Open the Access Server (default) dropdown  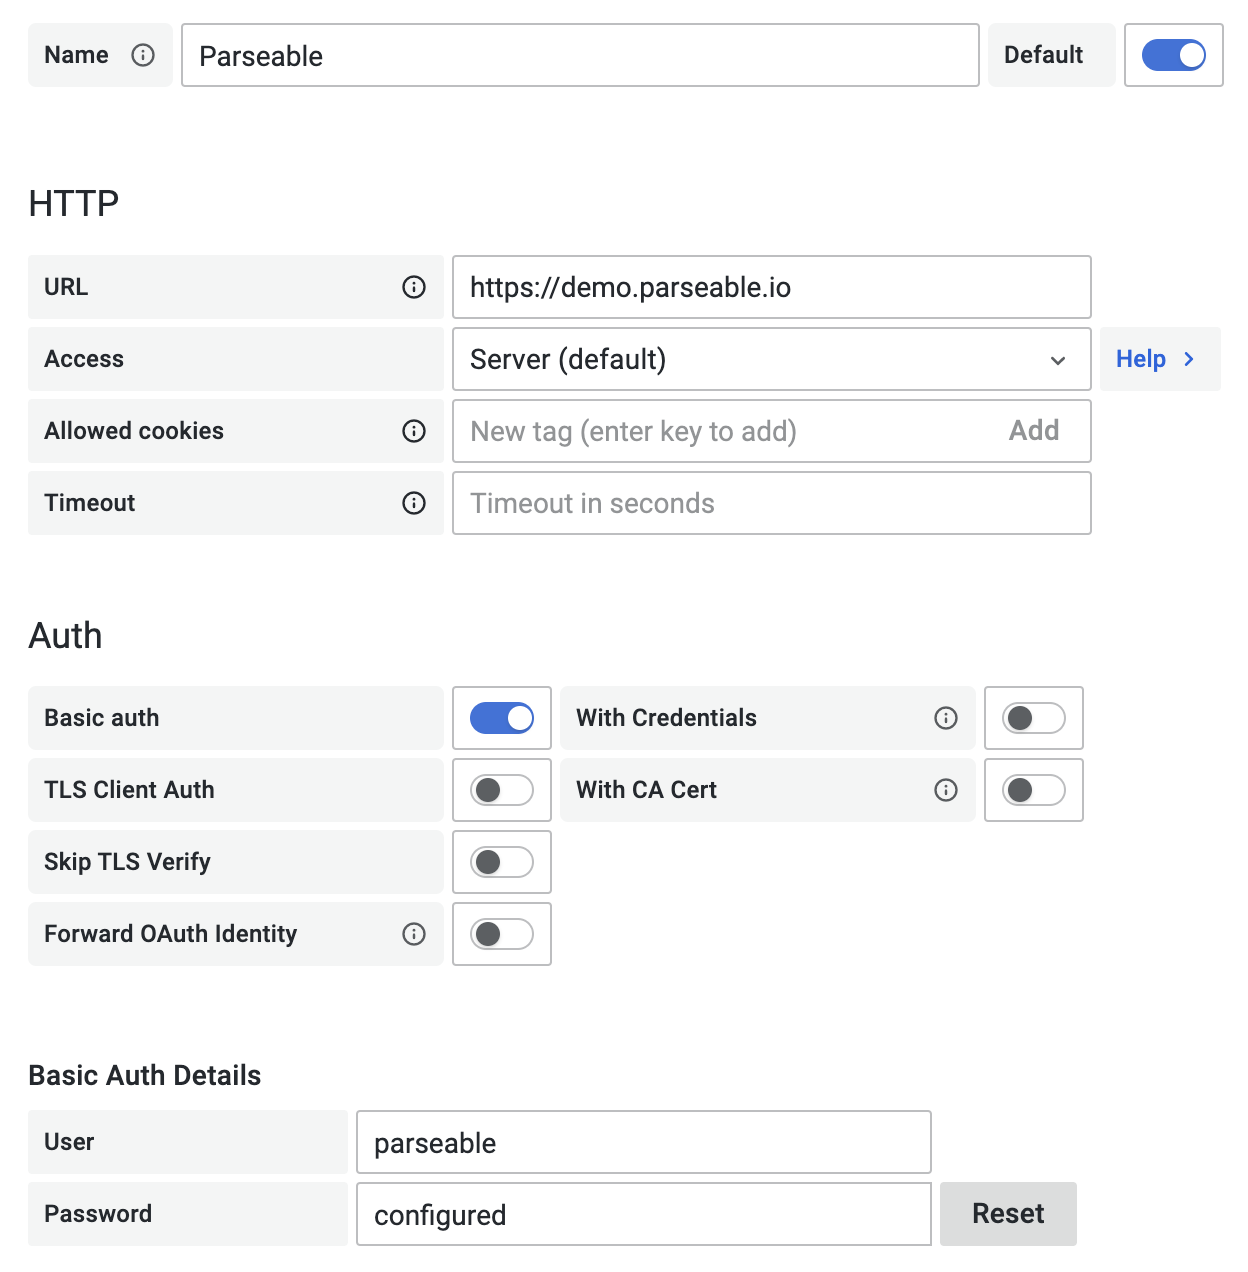771,359
